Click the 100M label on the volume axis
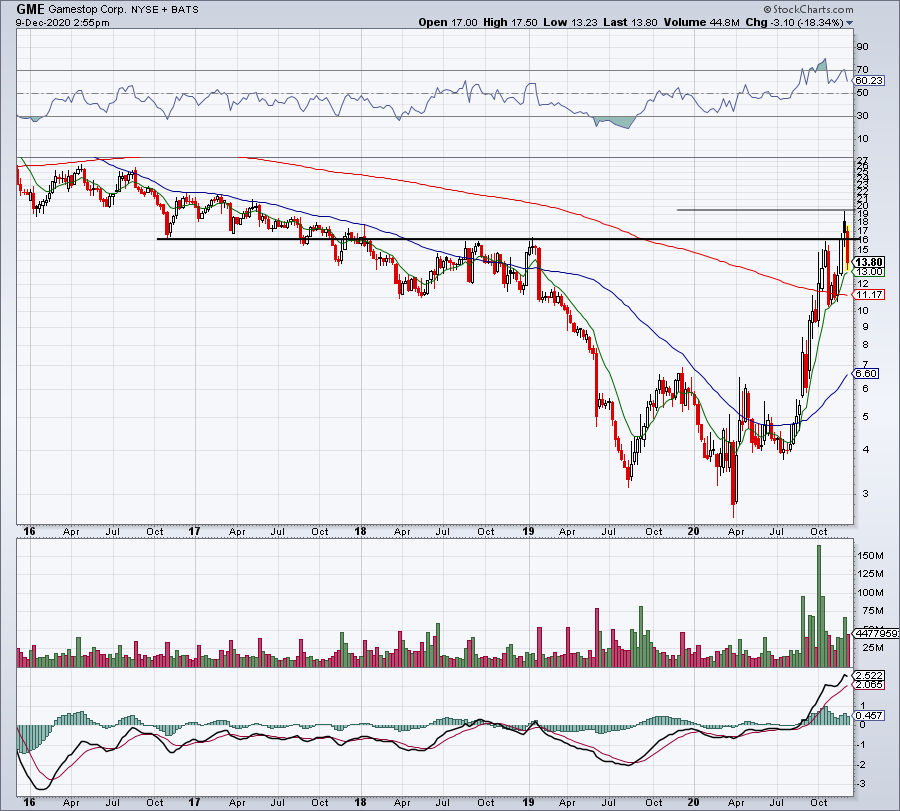Viewport: 900px width, 811px height. [871, 593]
